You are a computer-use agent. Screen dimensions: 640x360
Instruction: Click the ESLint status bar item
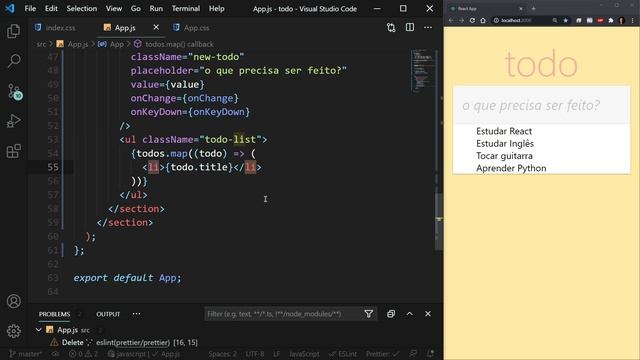tap(343, 354)
